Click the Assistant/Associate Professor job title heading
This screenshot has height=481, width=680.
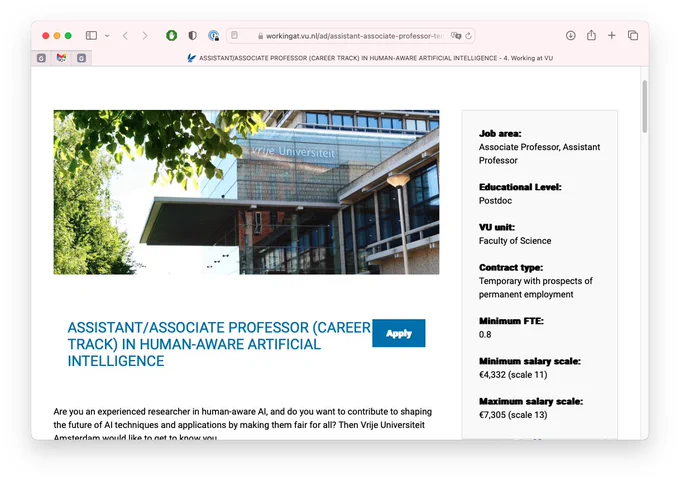[x=219, y=344]
